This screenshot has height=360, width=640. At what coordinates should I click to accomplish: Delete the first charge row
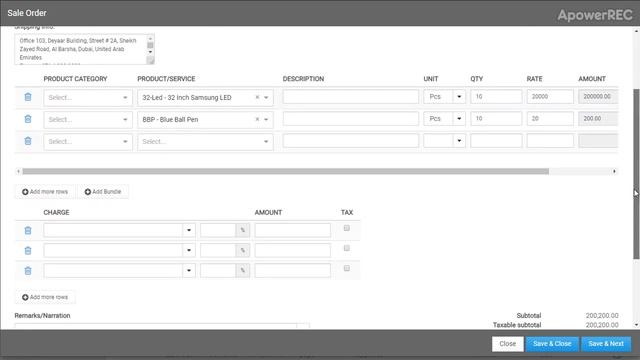pos(28,231)
